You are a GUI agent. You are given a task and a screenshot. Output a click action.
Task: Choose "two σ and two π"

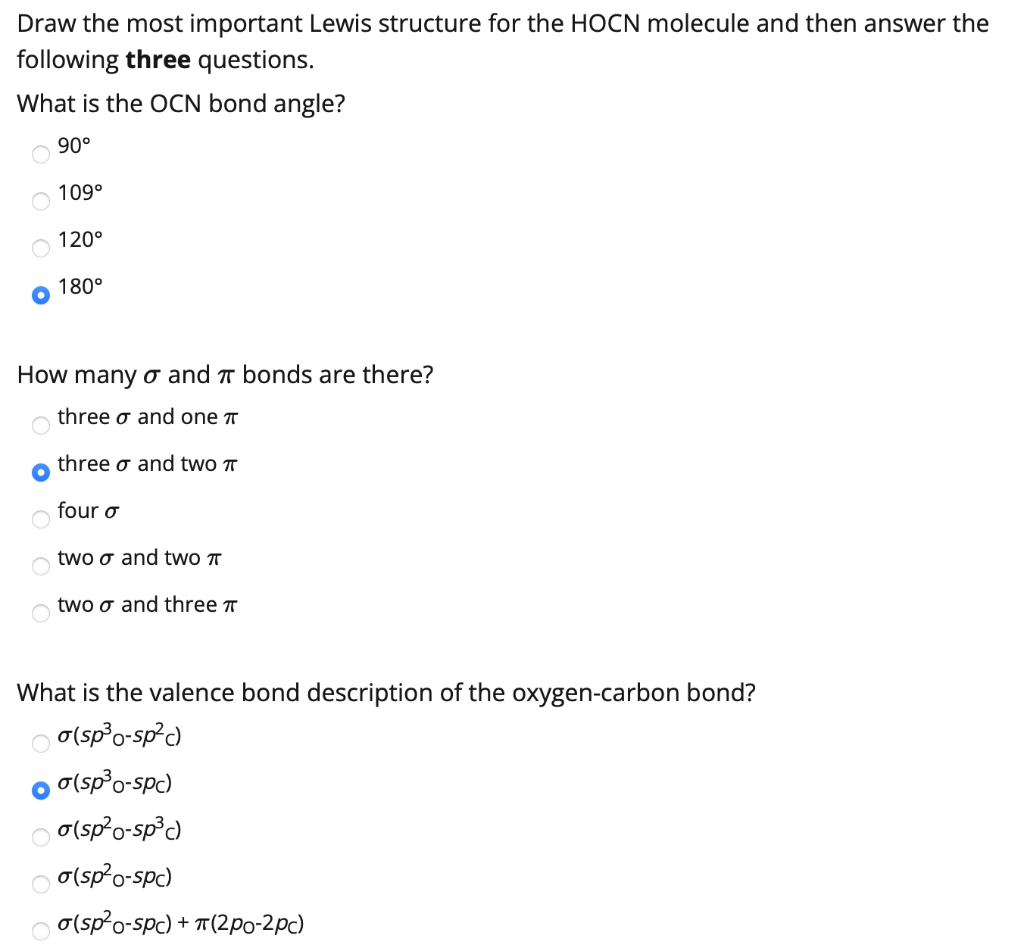click(x=40, y=565)
